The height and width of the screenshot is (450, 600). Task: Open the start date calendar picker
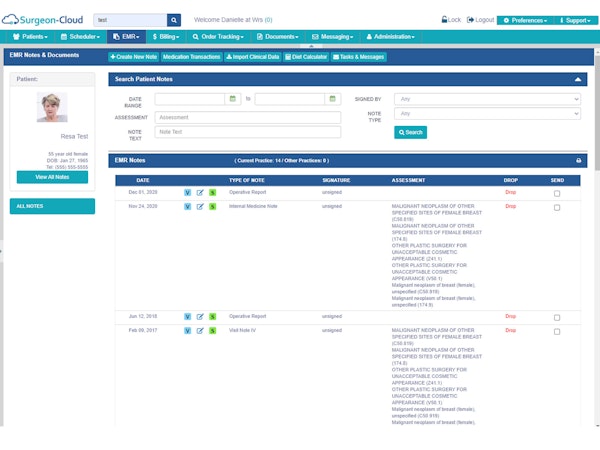(x=233, y=99)
